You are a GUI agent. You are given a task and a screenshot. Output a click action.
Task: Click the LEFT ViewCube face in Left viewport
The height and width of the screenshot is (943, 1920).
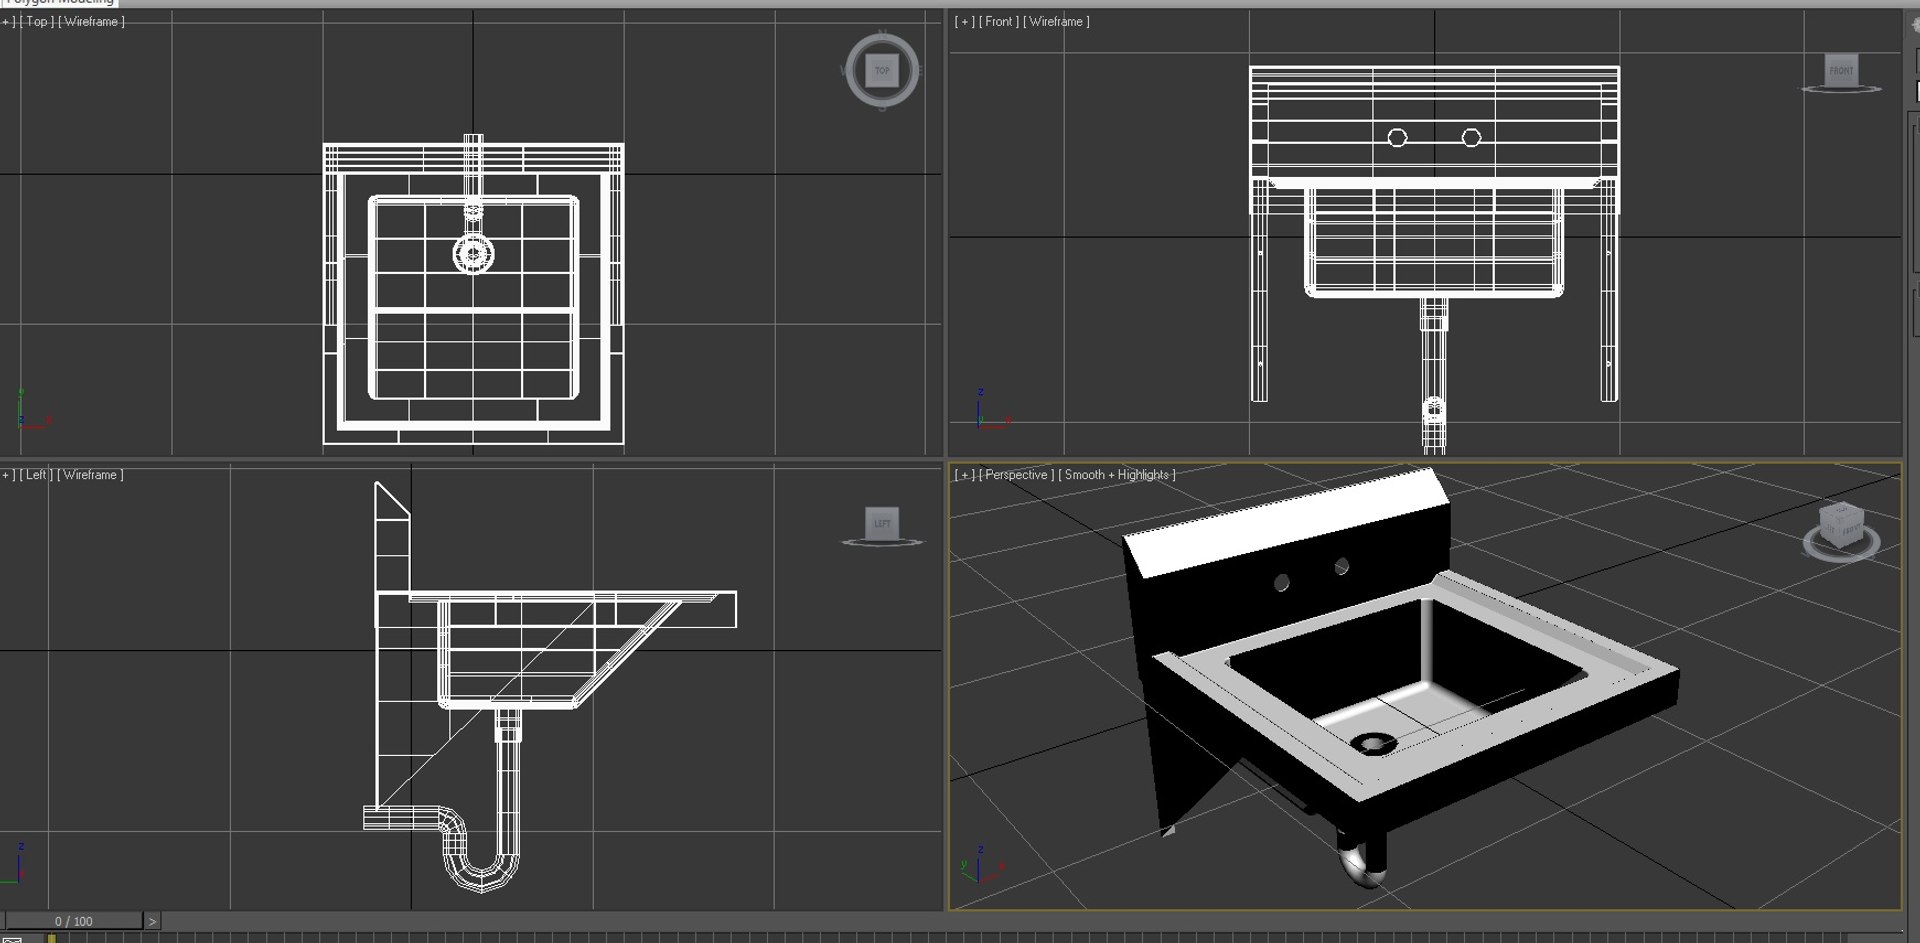pos(882,523)
